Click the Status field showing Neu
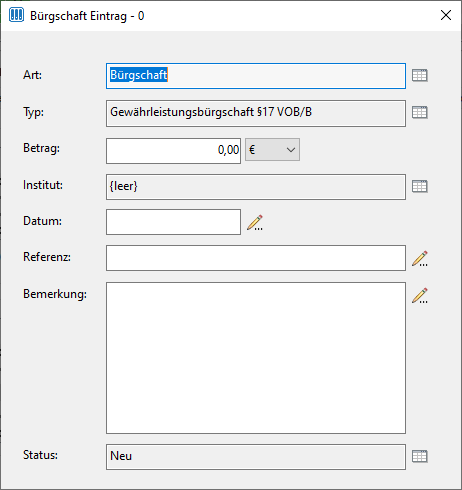The image size is (462, 490). (256, 457)
